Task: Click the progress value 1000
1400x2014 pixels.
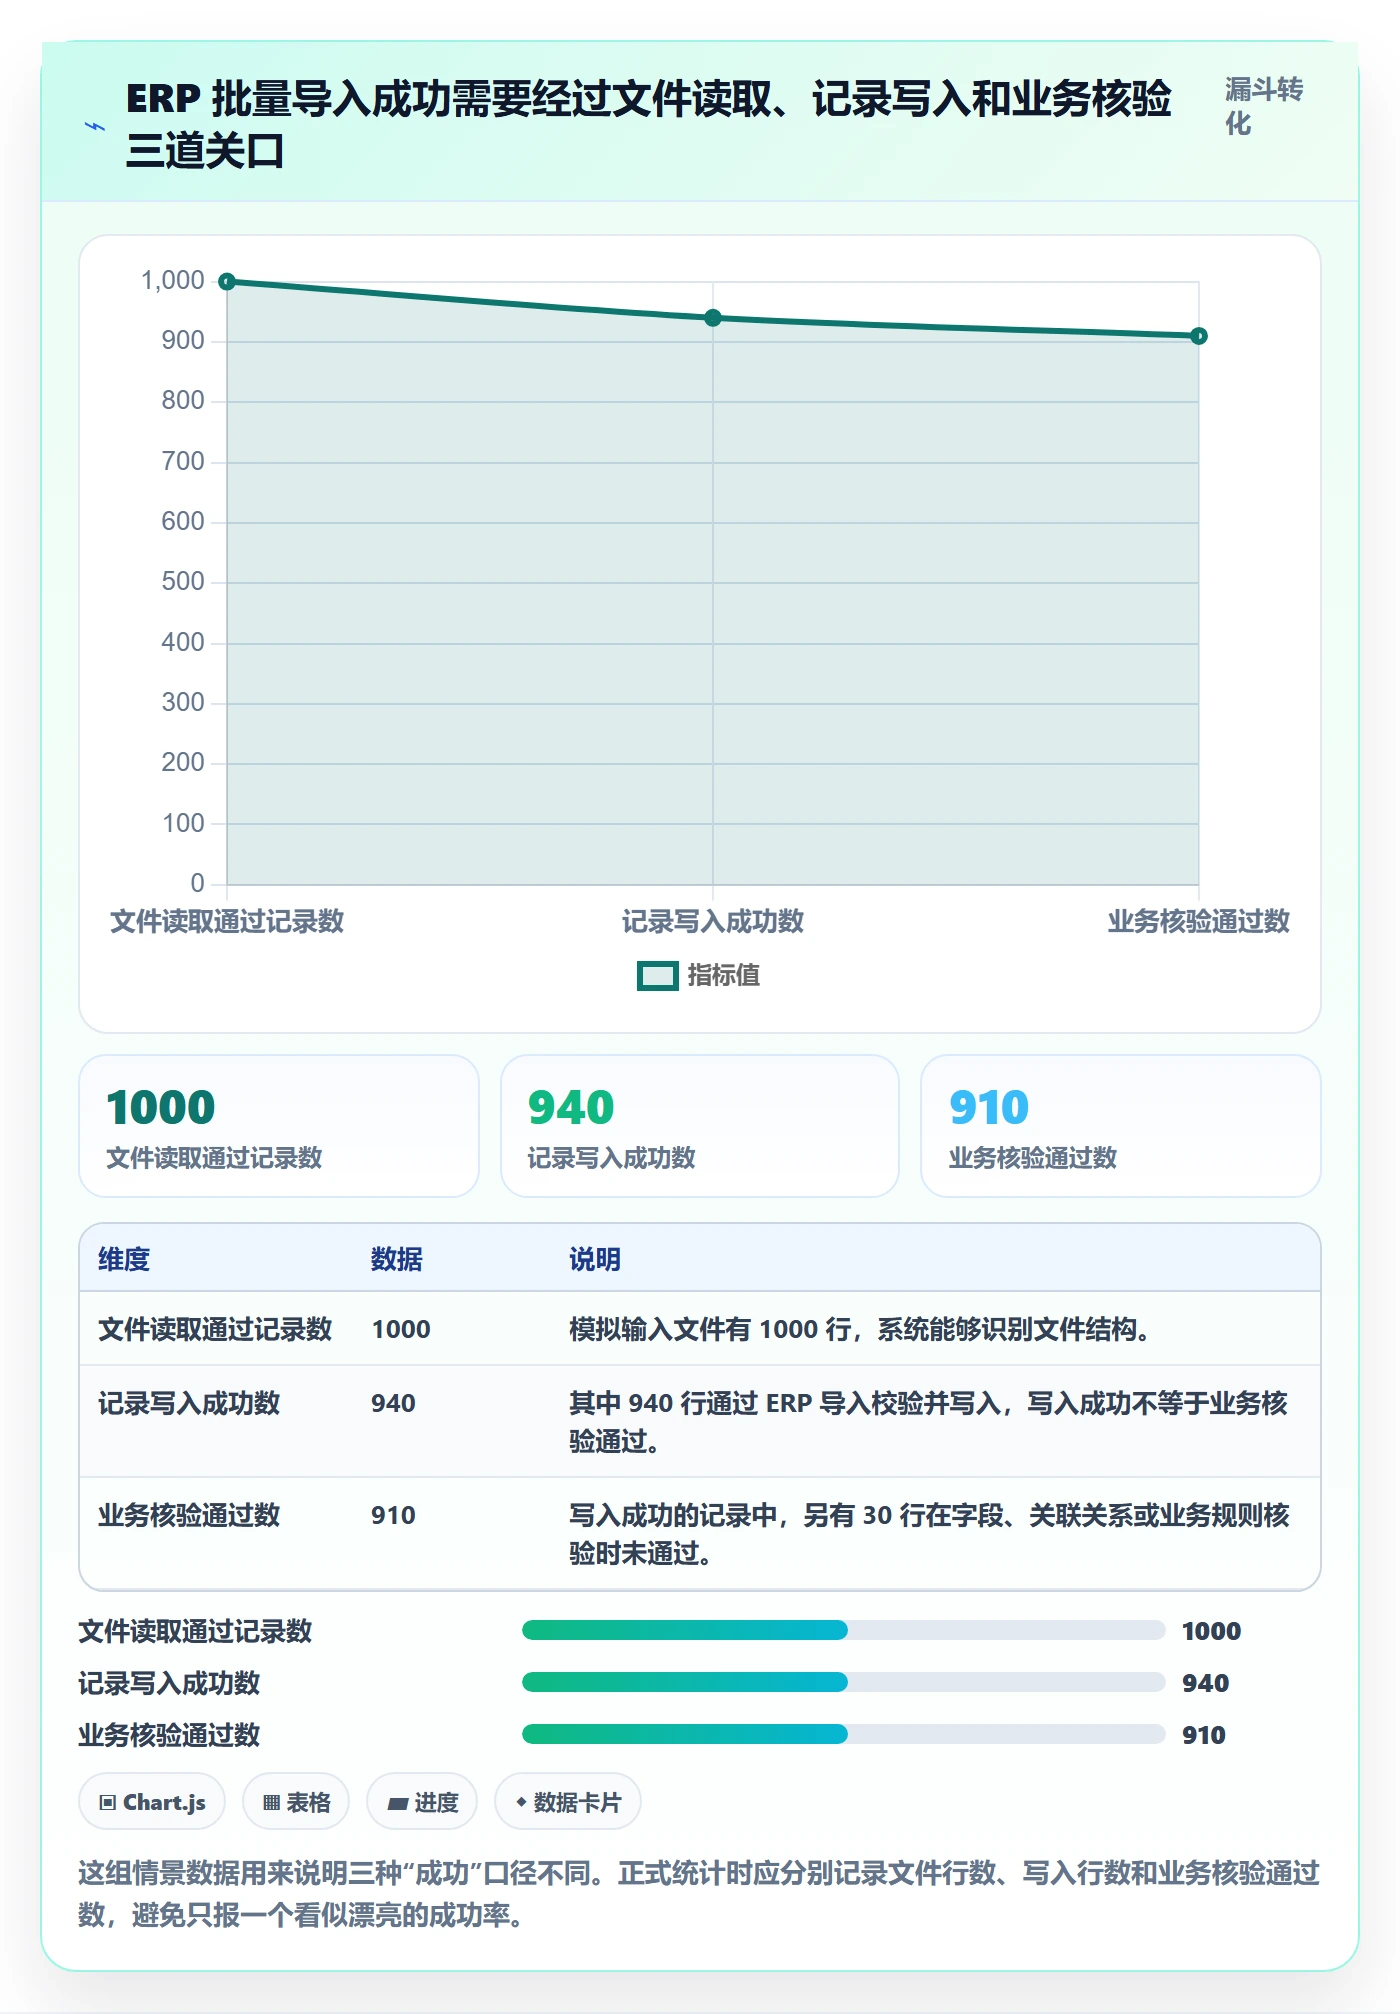Action: (1211, 1631)
